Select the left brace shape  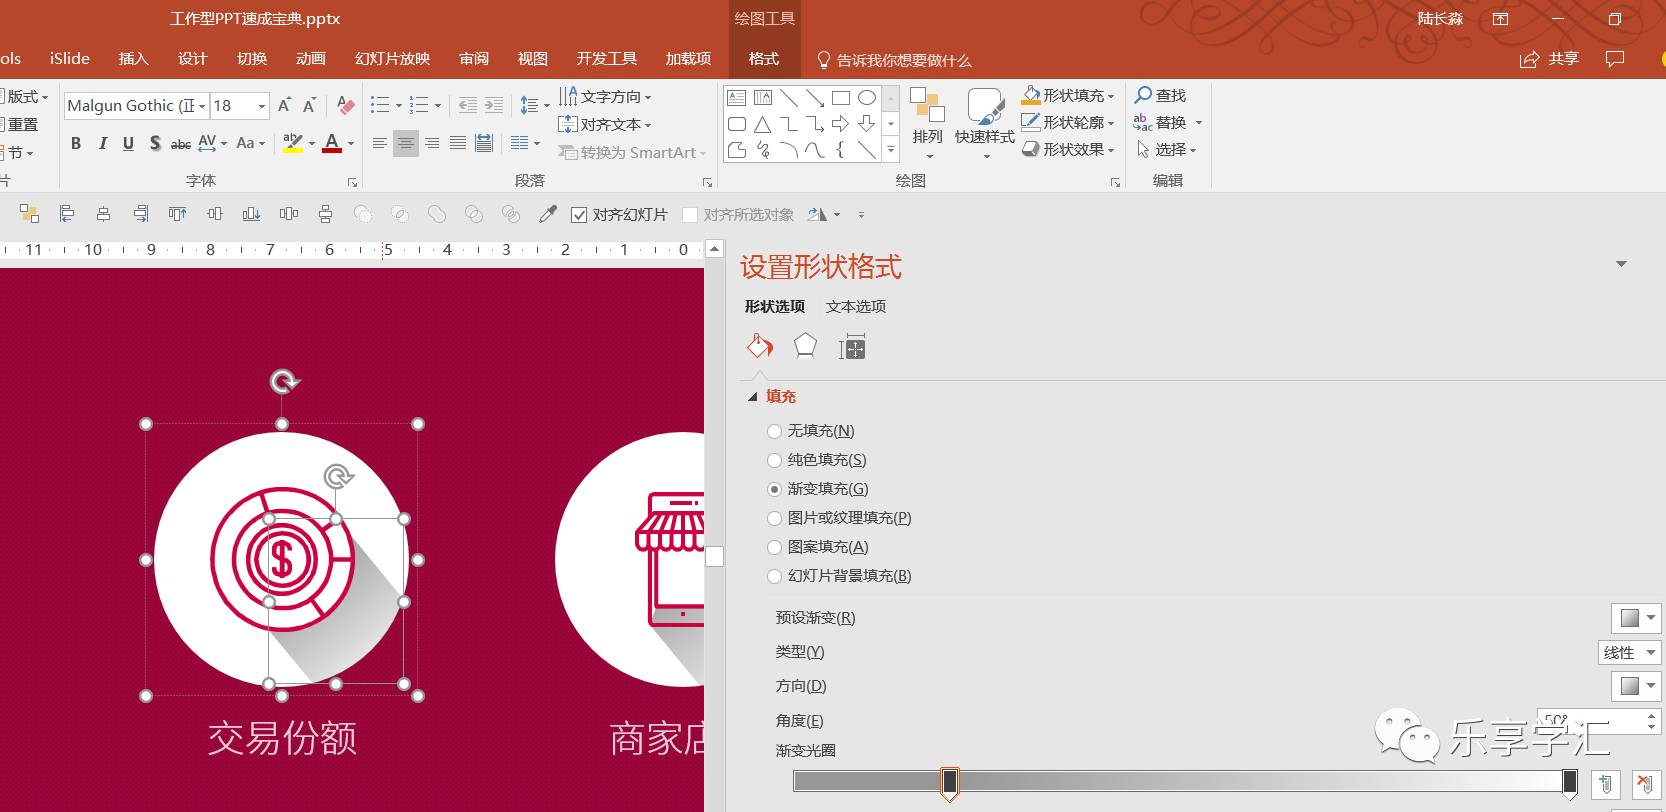click(x=840, y=150)
